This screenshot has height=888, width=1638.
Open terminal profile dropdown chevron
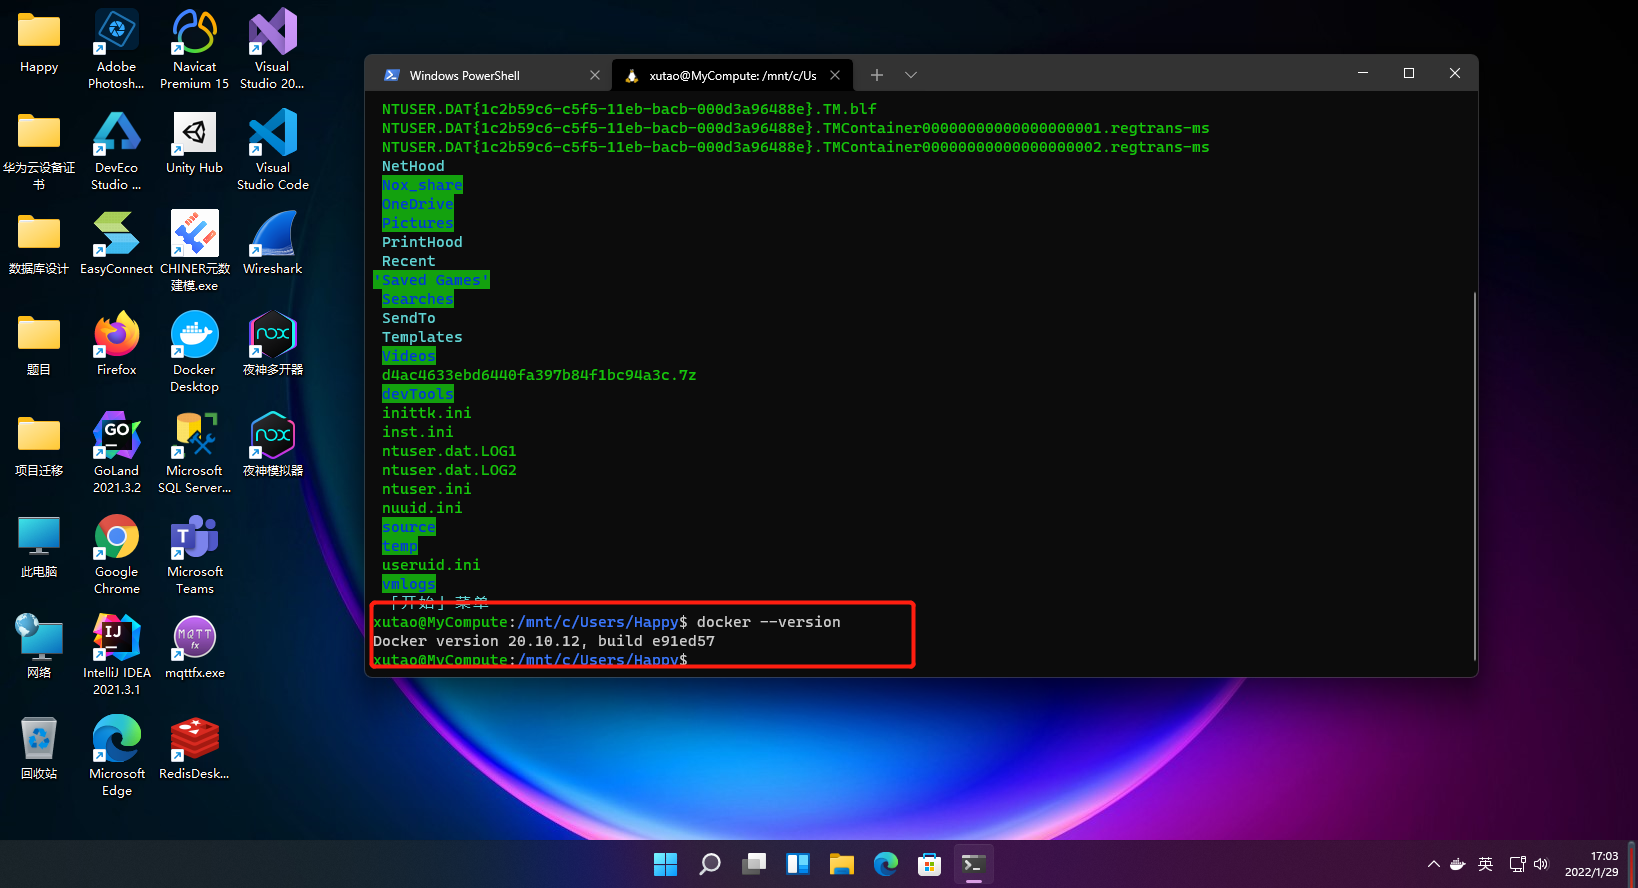click(911, 75)
